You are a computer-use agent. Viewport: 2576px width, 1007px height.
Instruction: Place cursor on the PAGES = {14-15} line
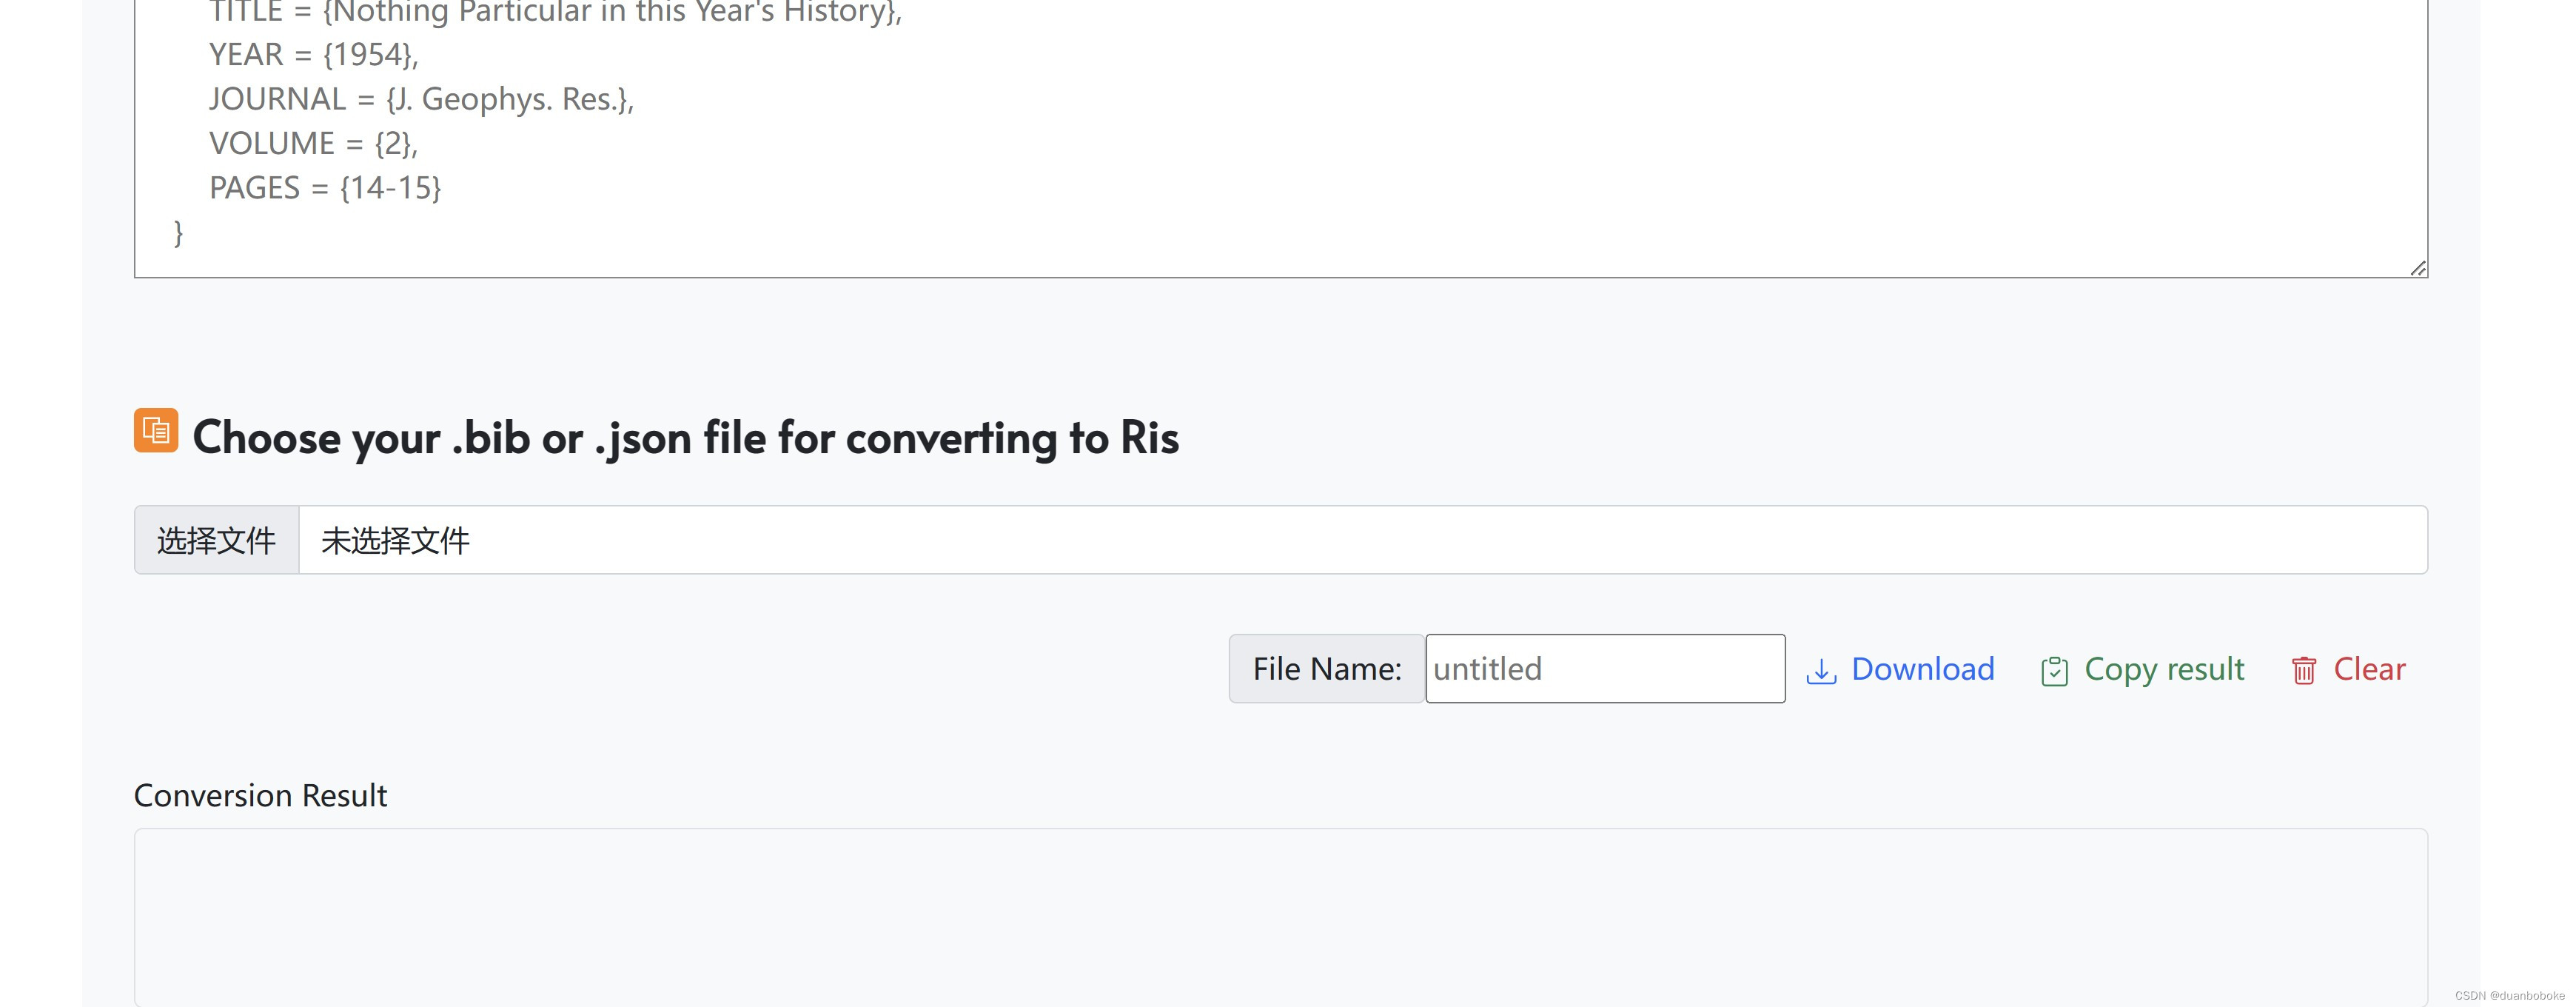tap(325, 188)
